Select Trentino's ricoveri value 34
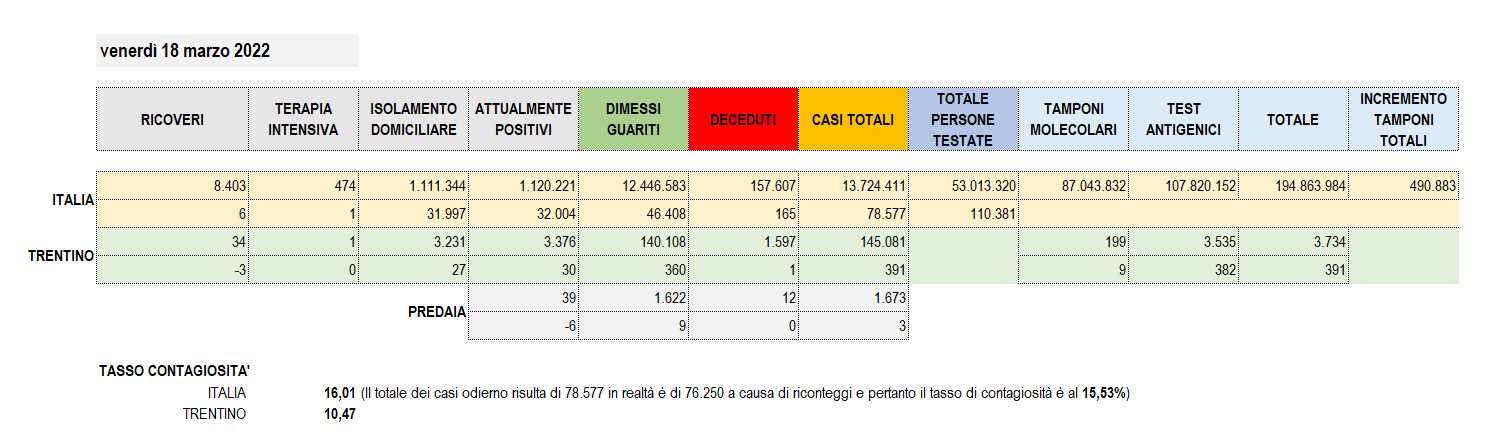 pyautogui.click(x=172, y=242)
